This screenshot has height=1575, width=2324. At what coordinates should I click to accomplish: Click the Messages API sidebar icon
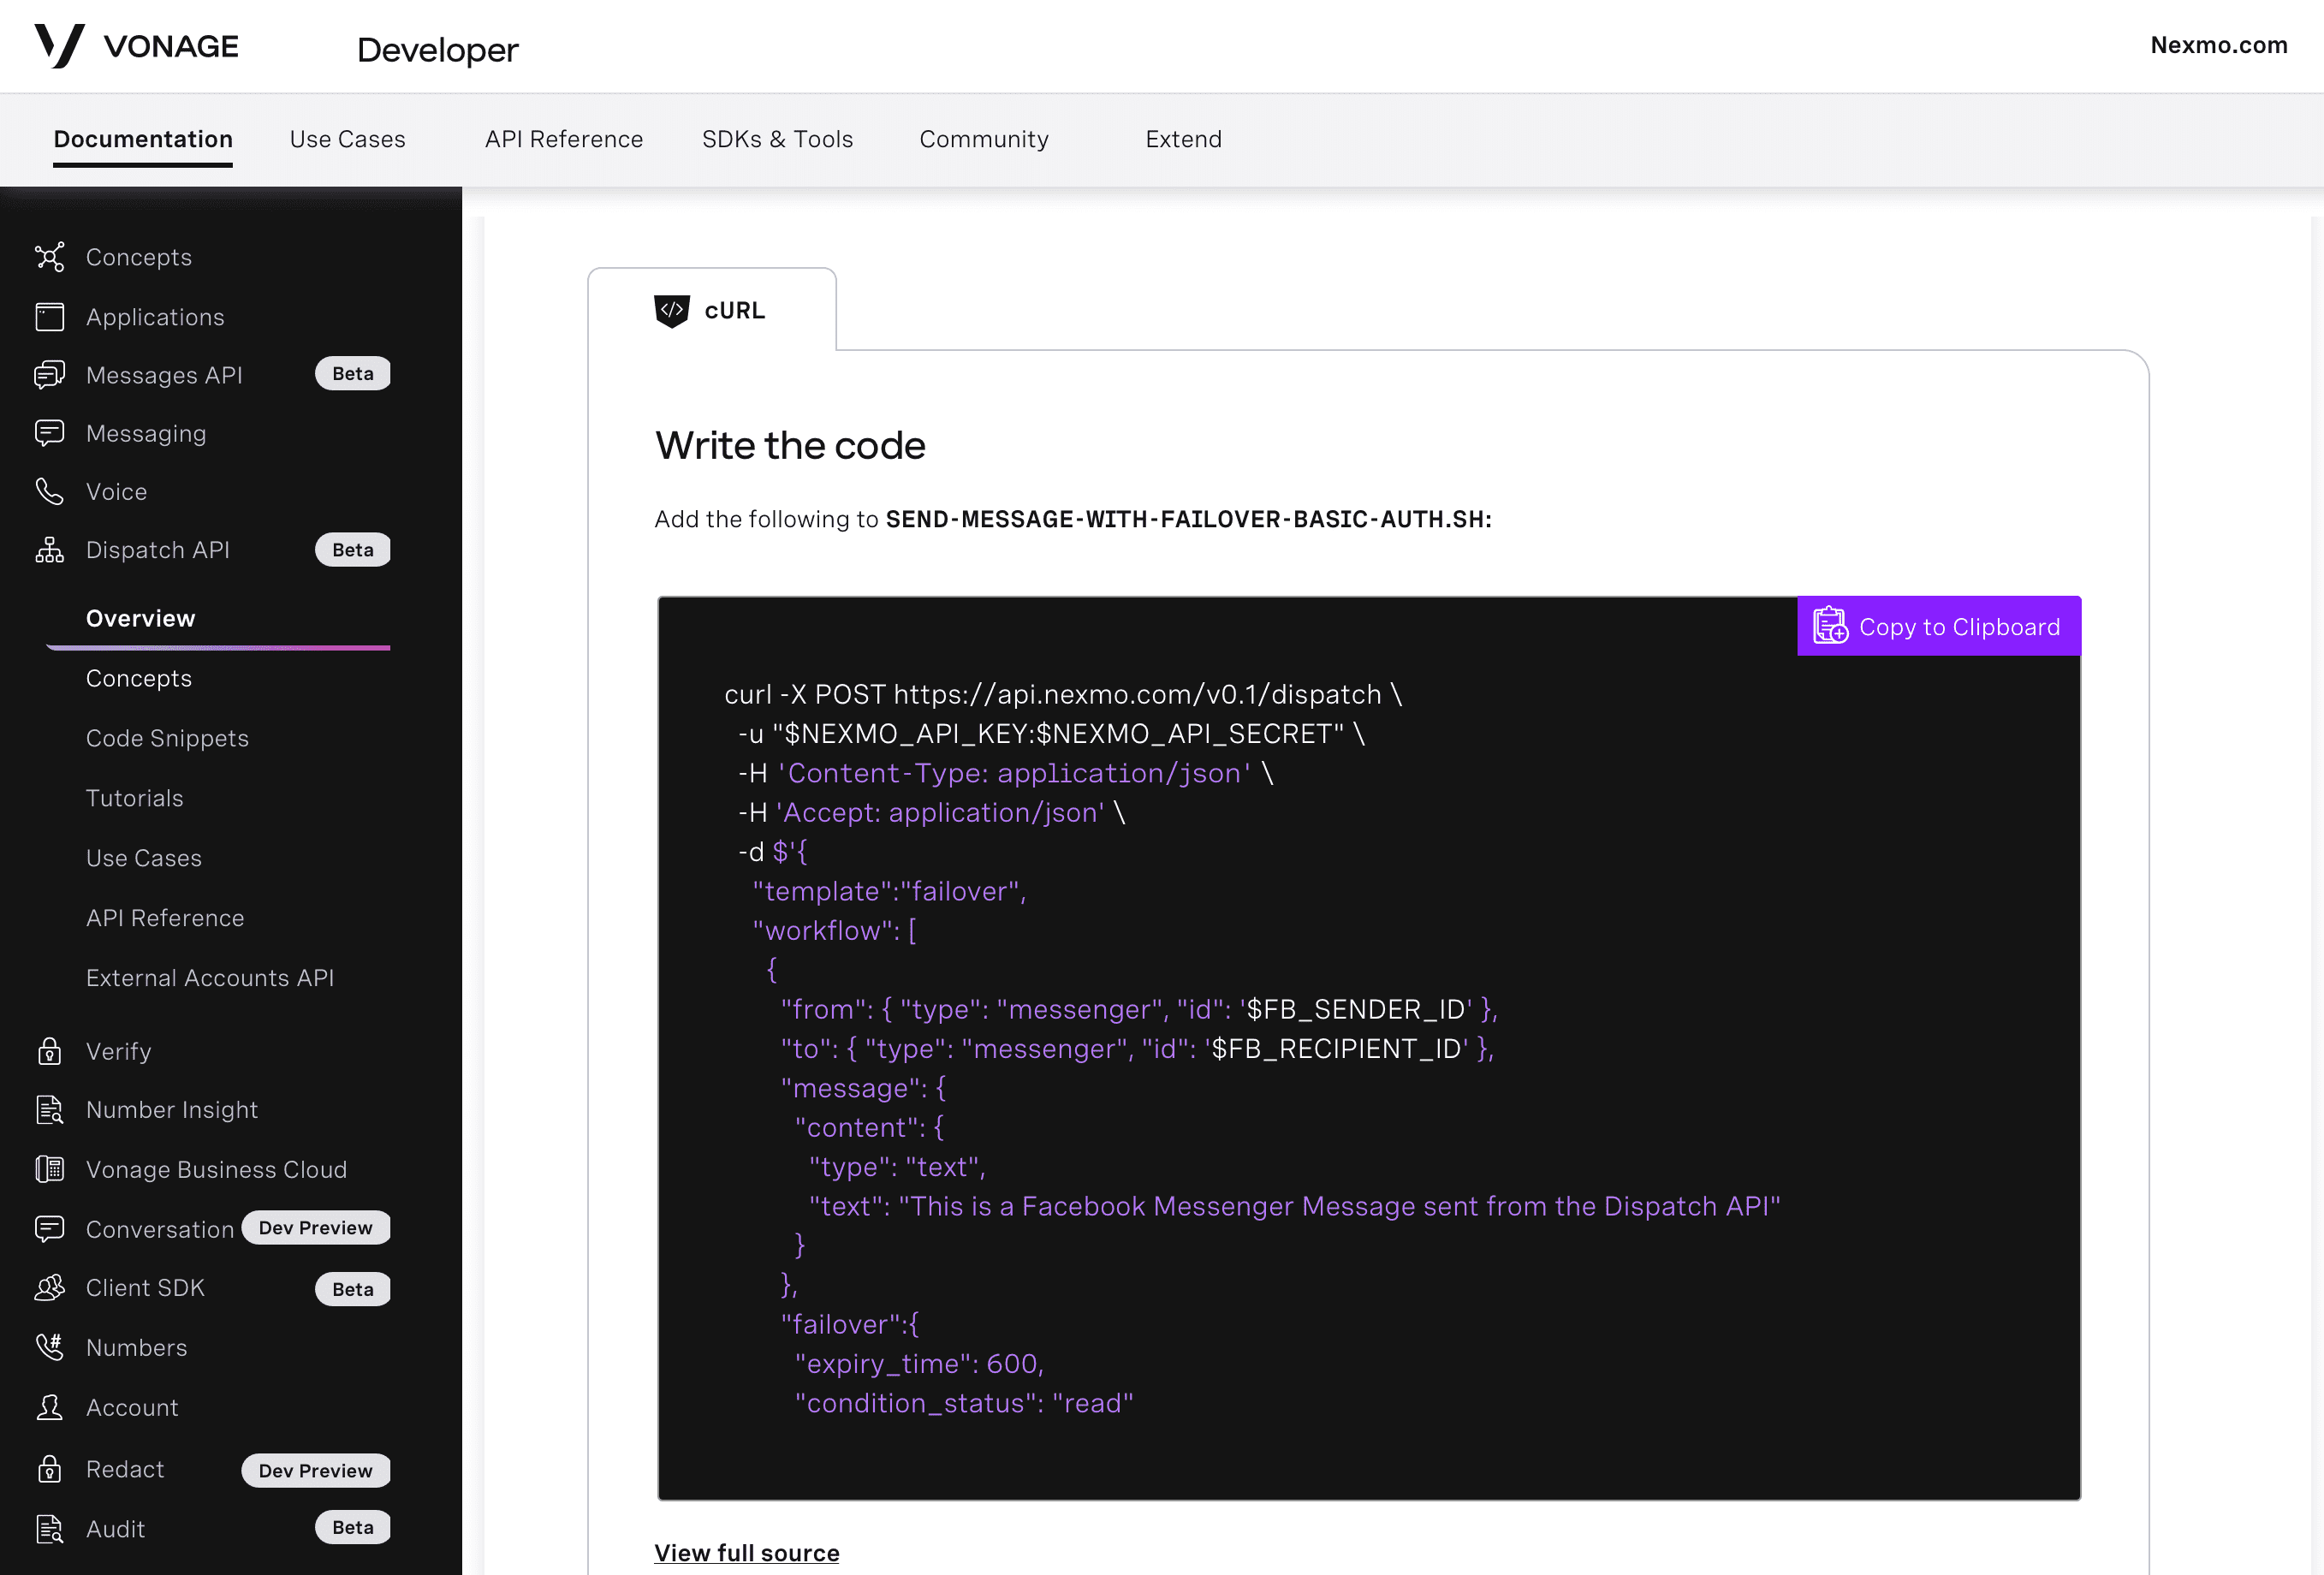50,372
